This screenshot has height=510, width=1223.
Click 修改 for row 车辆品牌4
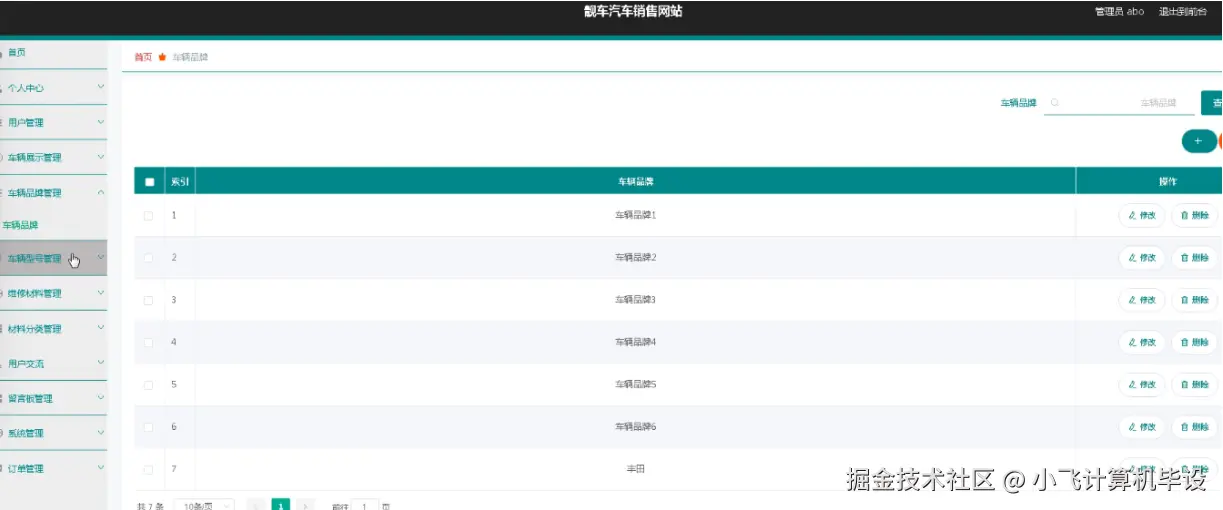(1142, 342)
